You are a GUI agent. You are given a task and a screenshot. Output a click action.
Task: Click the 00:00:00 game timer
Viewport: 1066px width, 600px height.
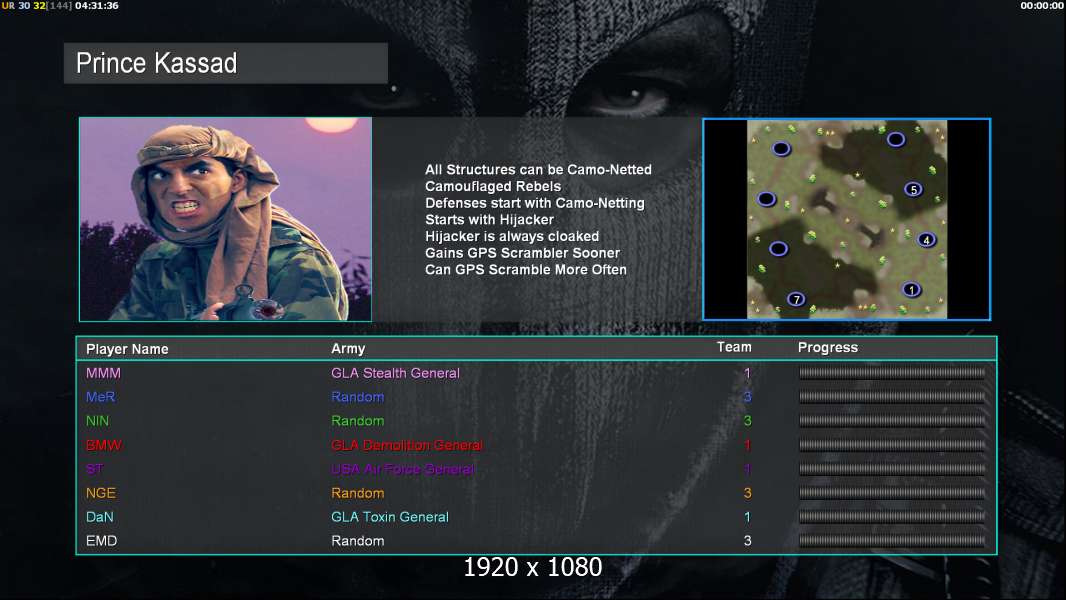pyautogui.click(x=1042, y=5)
